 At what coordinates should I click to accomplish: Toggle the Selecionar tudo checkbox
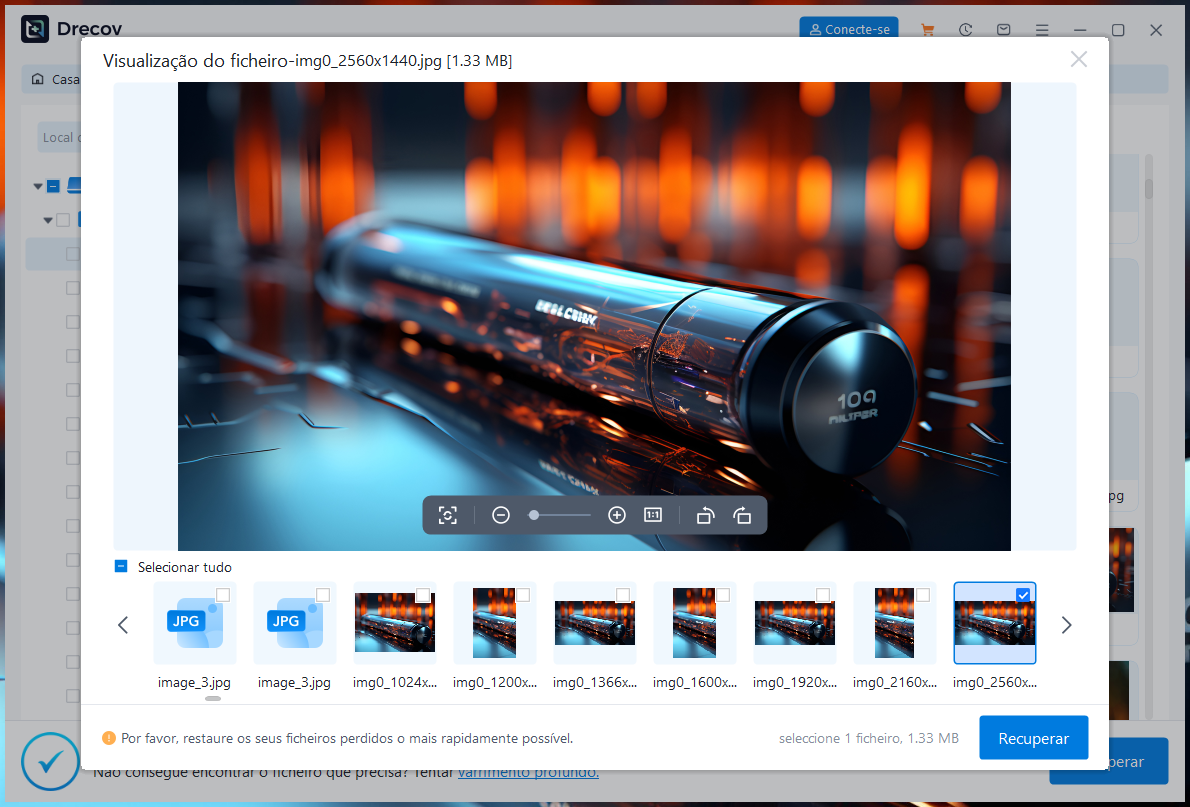point(121,566)
